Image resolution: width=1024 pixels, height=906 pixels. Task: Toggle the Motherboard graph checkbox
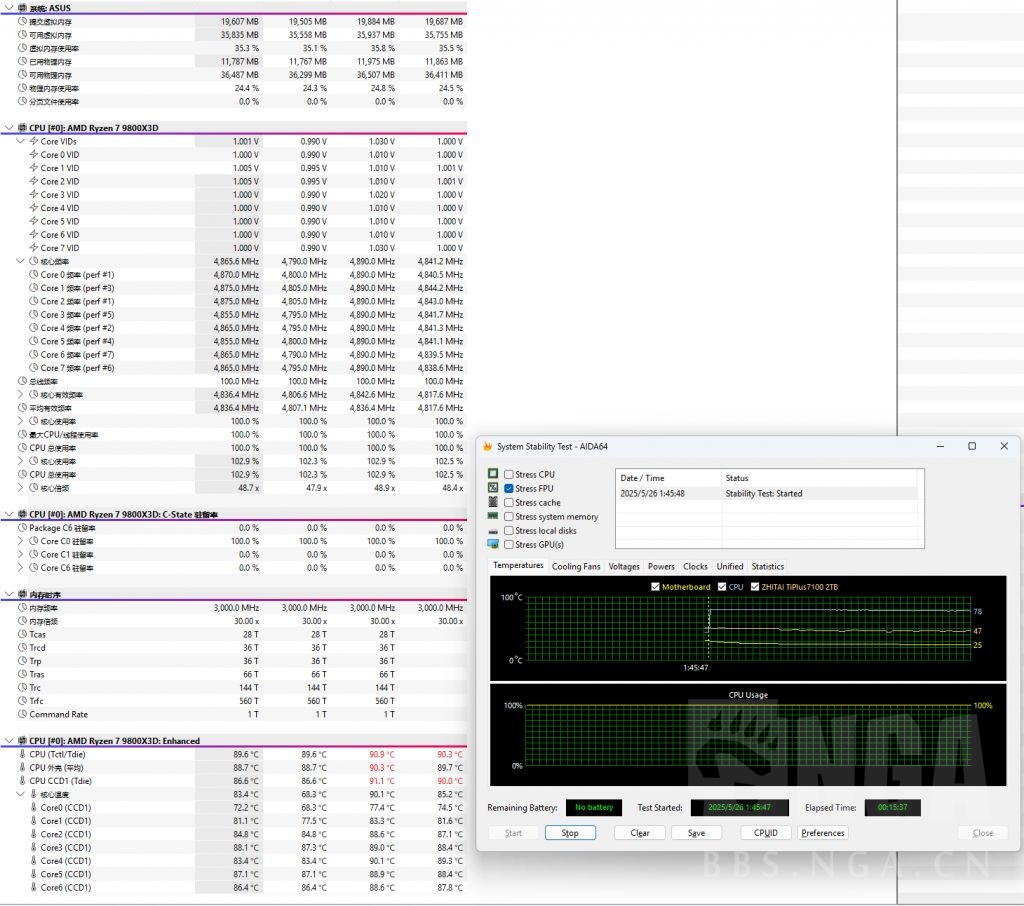pos(655,587)
